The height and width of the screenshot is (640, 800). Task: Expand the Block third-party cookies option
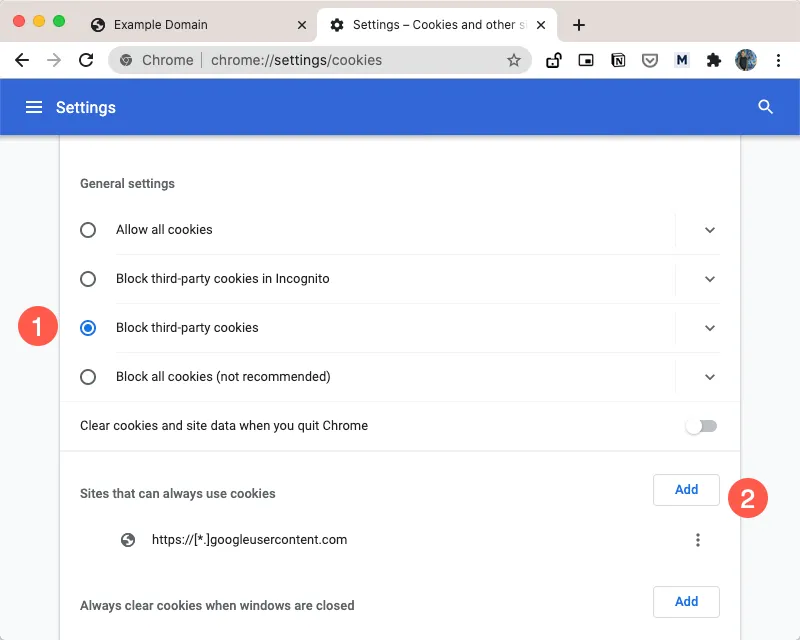(710, 328)
